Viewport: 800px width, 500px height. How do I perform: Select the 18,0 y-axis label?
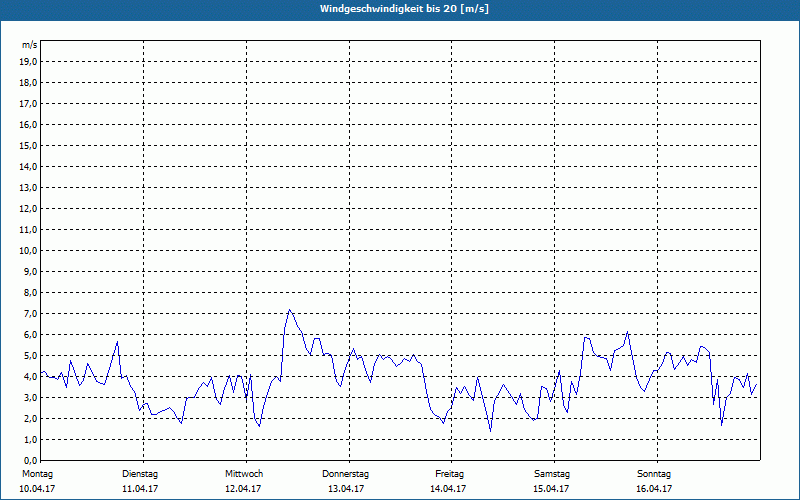(x=28, y=83)
